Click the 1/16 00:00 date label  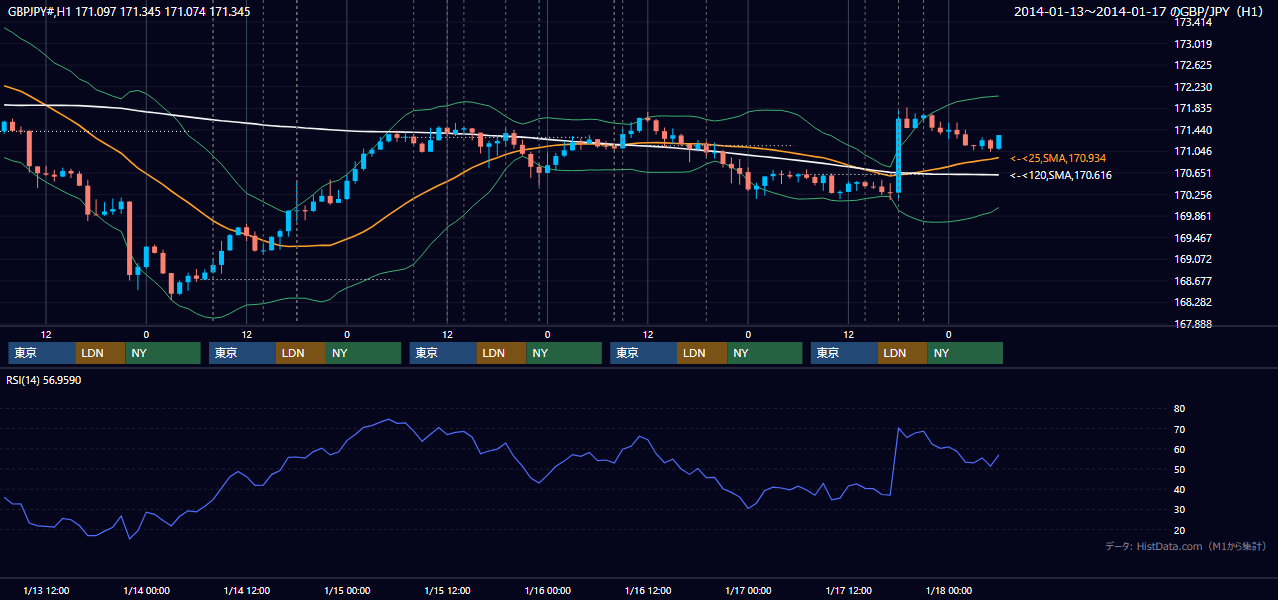pos(547,590)
